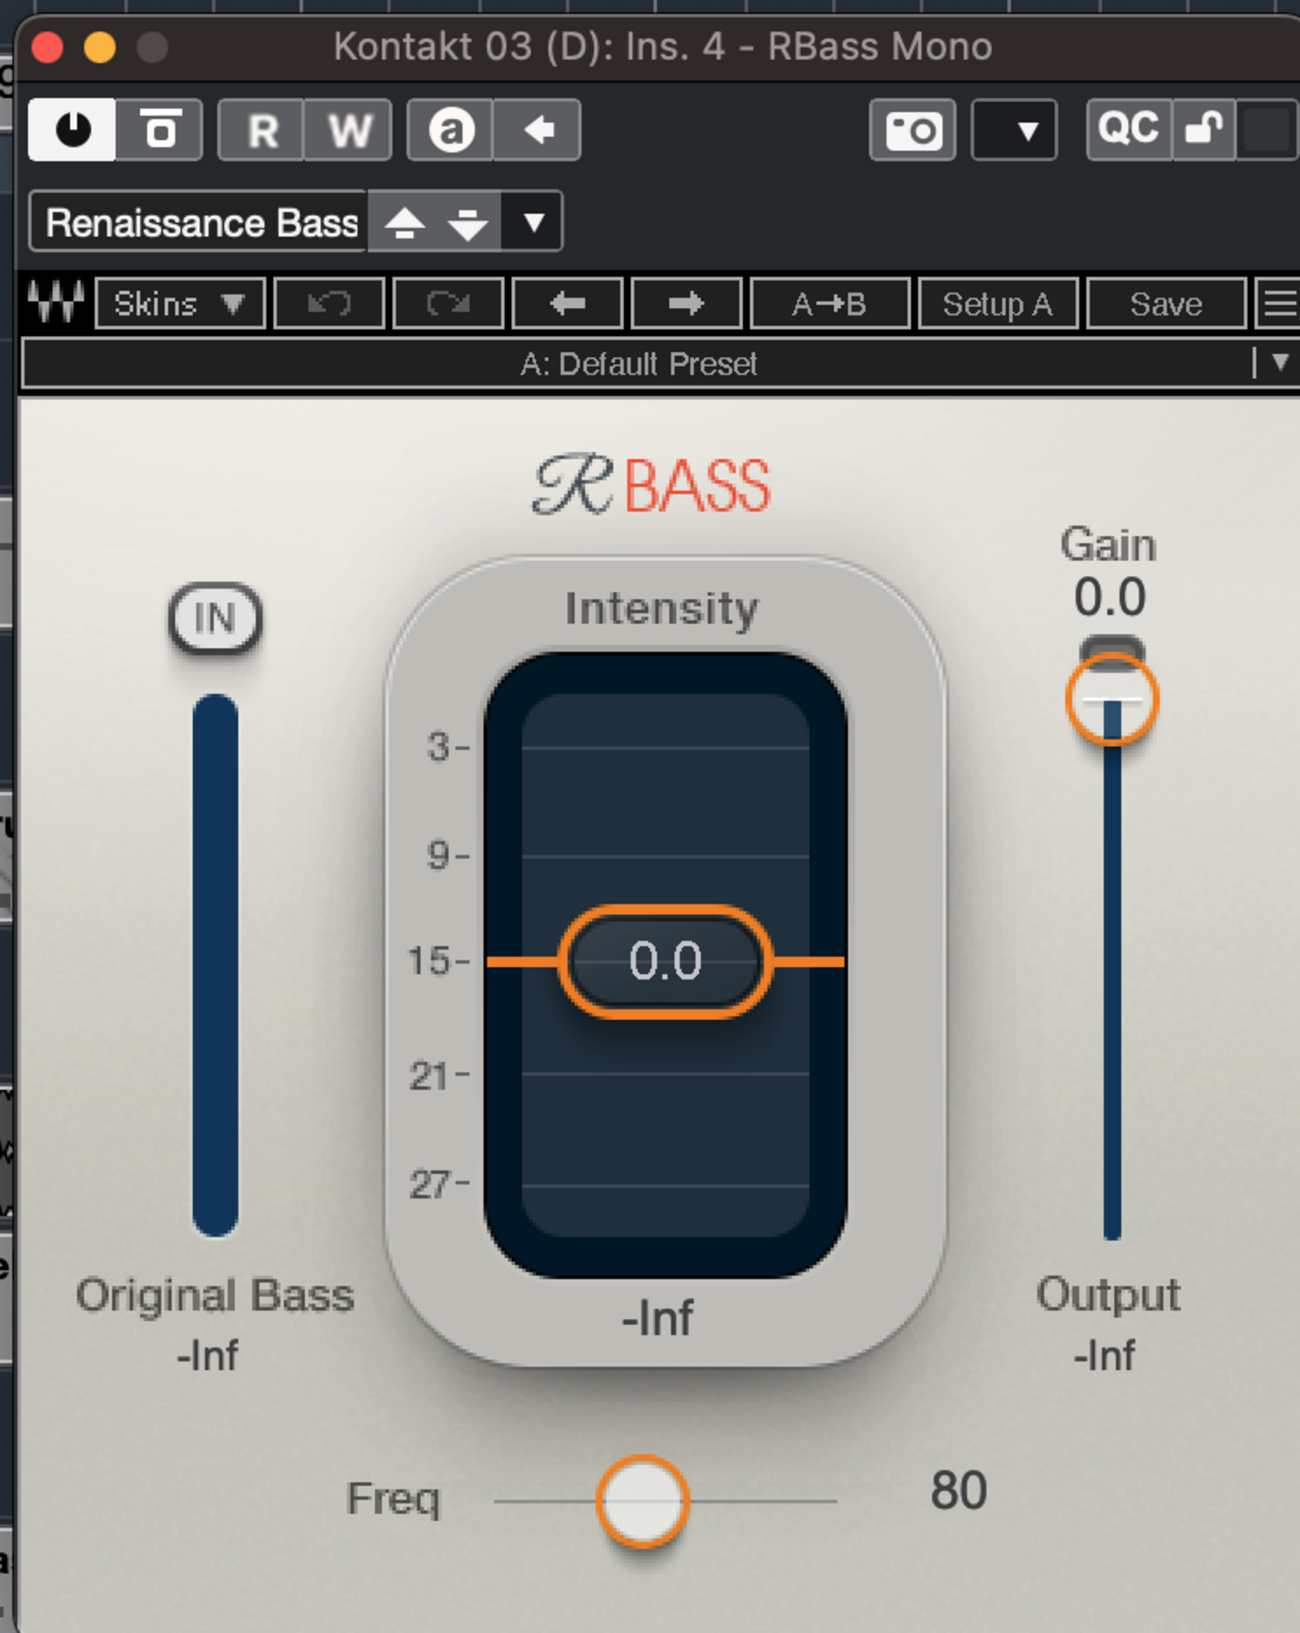Click the Waves redo arrow
1300x1633 pixels.
(x=447, y=303)
